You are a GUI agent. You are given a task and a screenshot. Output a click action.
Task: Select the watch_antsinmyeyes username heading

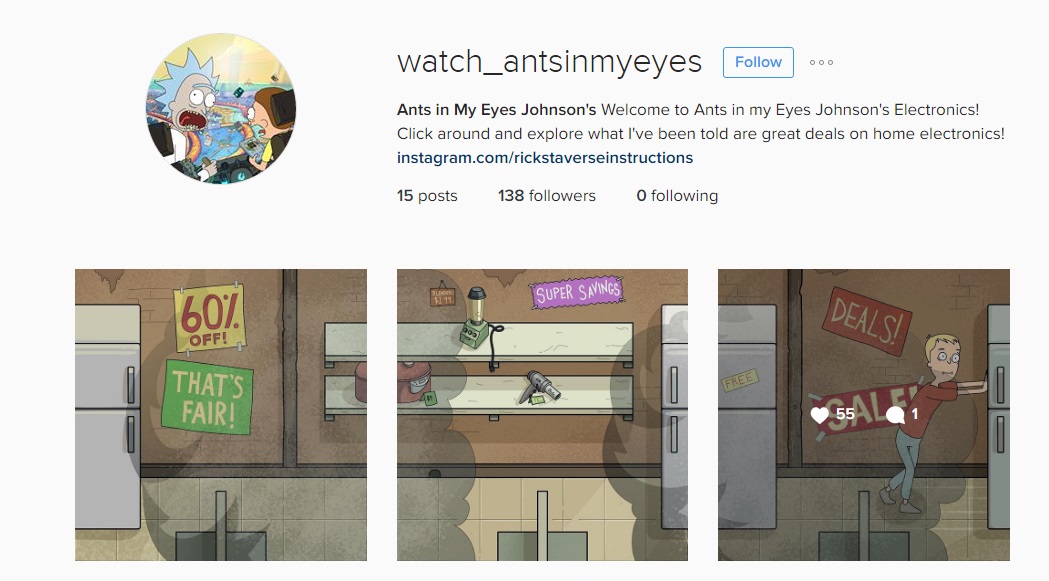click(x=549, y=62)
